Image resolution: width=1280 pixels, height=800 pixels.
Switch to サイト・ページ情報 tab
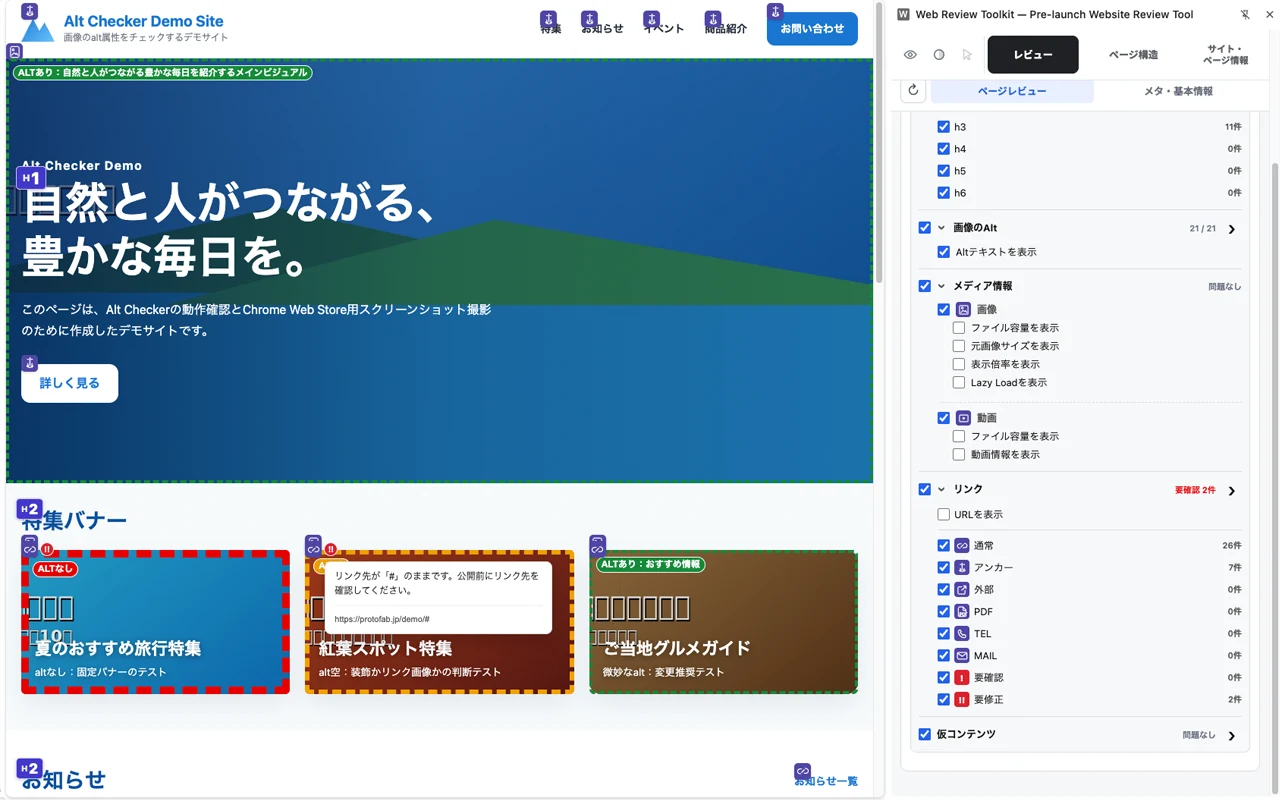[1225, 55]
